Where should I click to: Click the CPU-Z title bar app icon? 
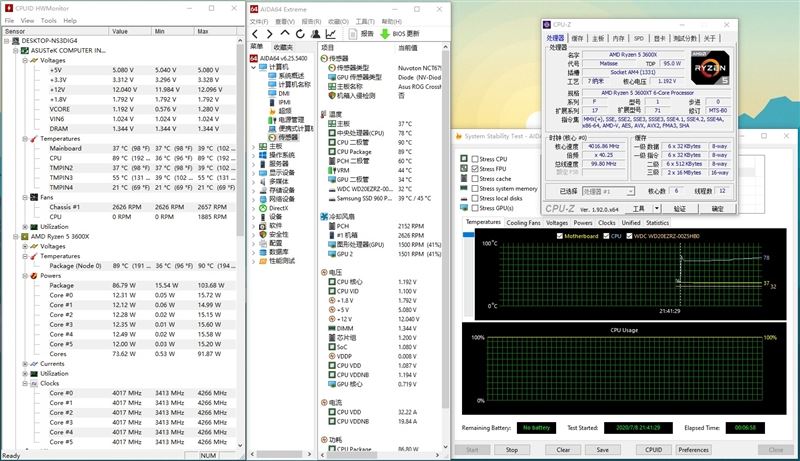tap(547, 24)
